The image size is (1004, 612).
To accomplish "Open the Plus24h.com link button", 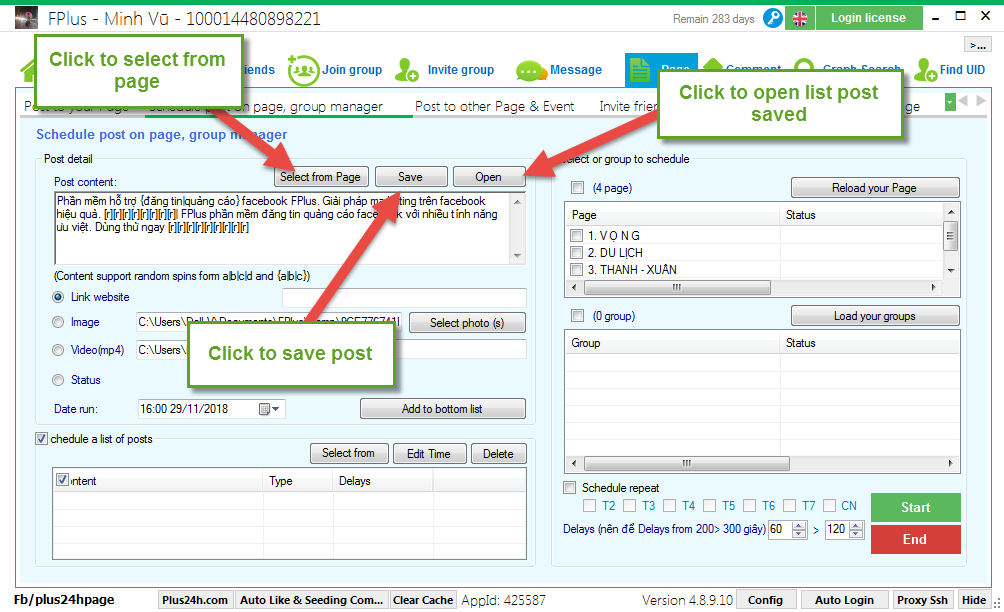I will (x=195, y=600).
